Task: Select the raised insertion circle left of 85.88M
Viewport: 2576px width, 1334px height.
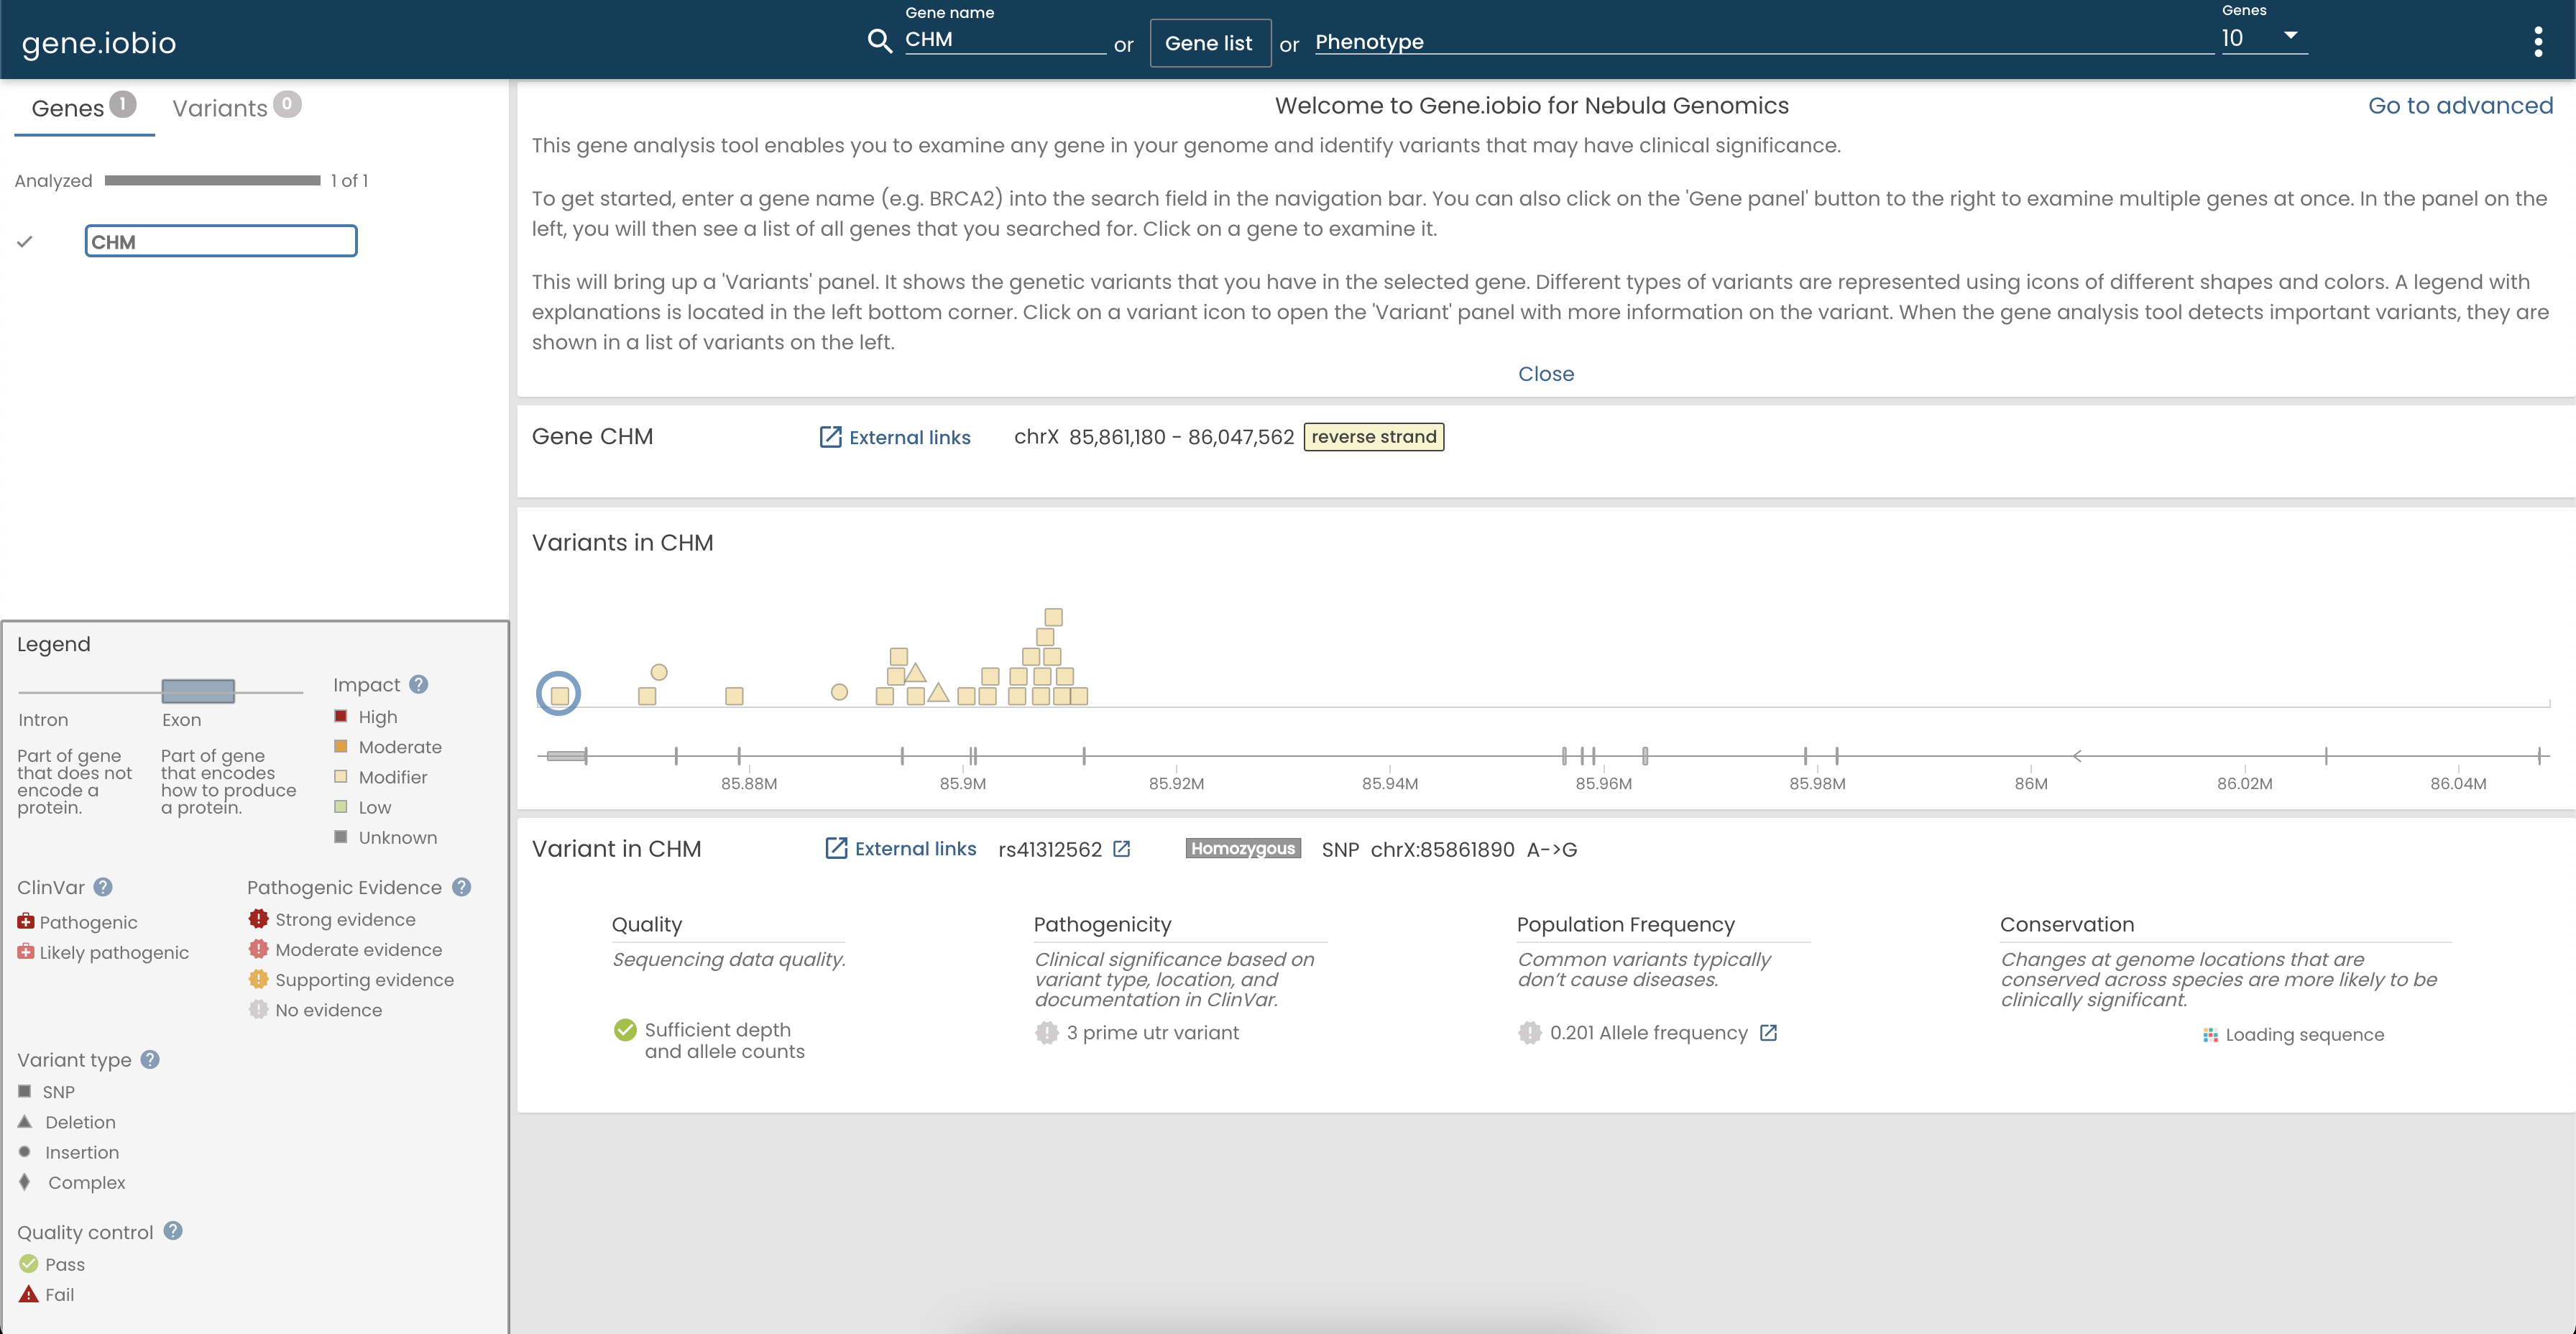Action: (x=659, y=672)
